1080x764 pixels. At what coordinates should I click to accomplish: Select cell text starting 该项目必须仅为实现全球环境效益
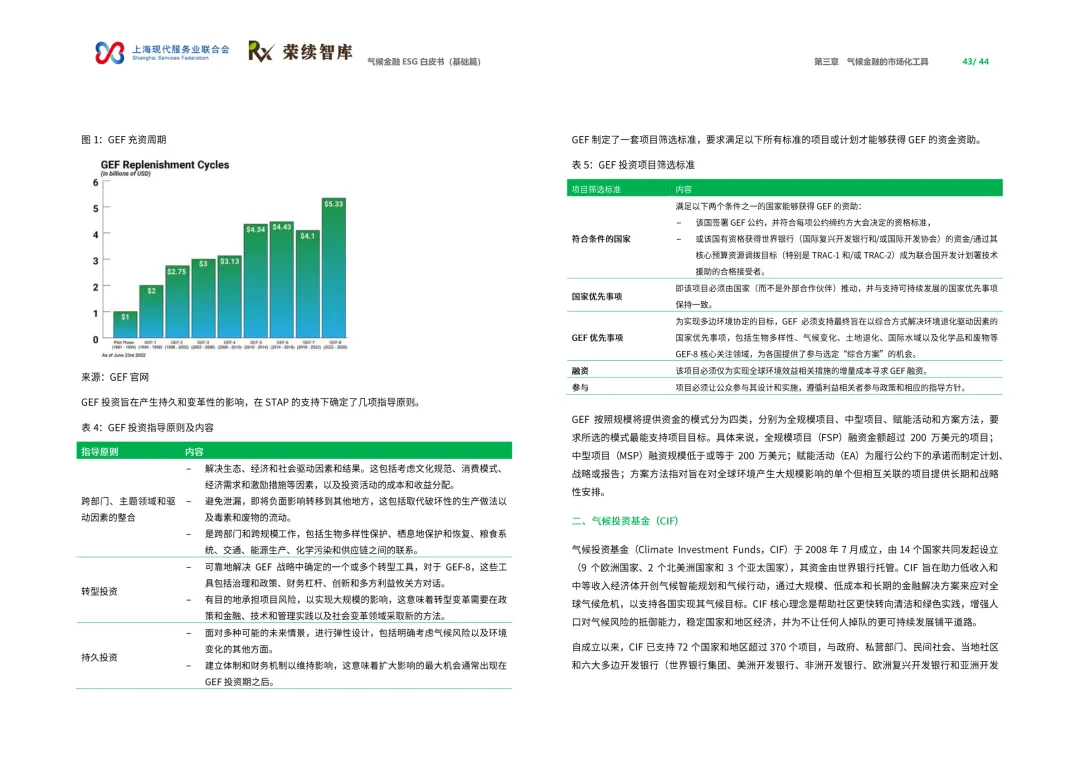click(802, 371)
